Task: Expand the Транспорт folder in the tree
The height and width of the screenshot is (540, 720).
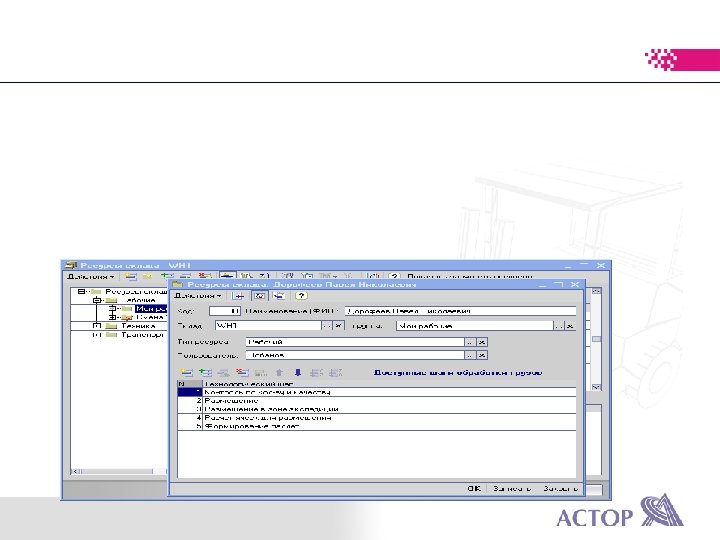Action: coord(97,335)
